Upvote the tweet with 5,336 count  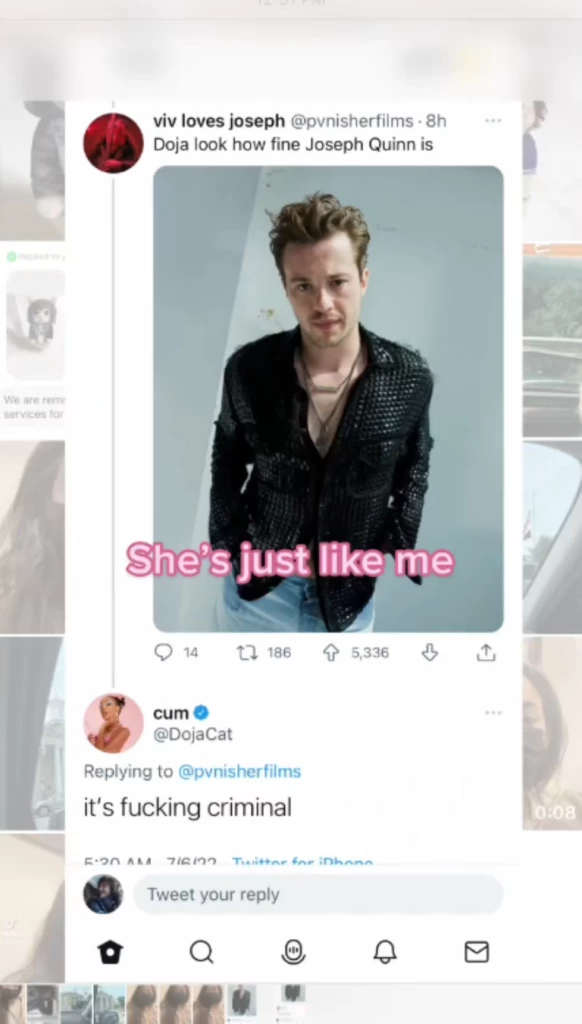point(330,652)
